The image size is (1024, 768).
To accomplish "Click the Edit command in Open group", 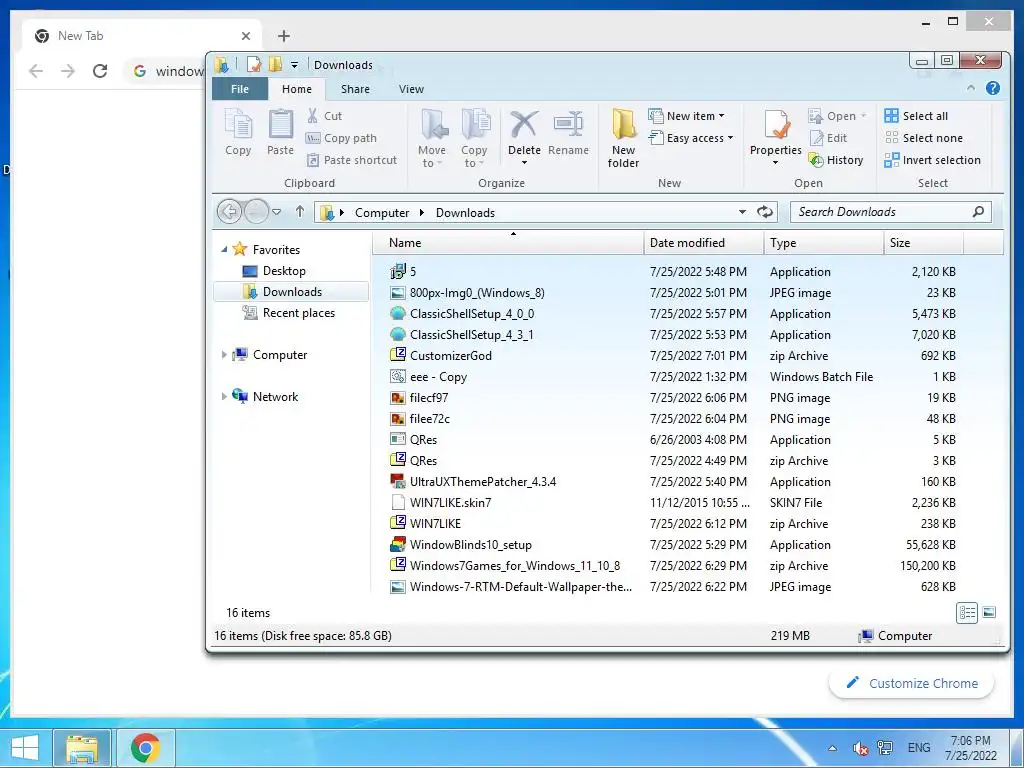I will (828, 138).
